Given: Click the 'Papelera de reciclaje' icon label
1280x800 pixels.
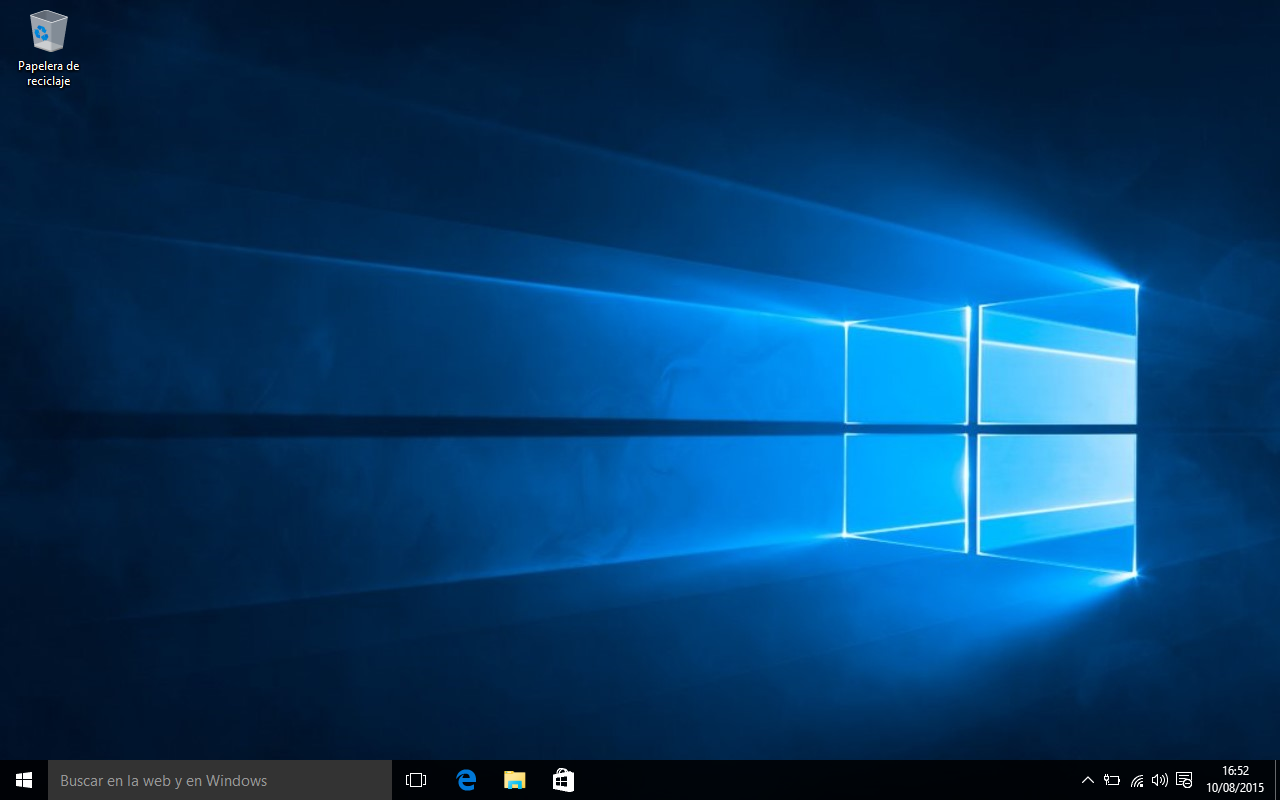Looking at the screenshot, I should [48, 73].
